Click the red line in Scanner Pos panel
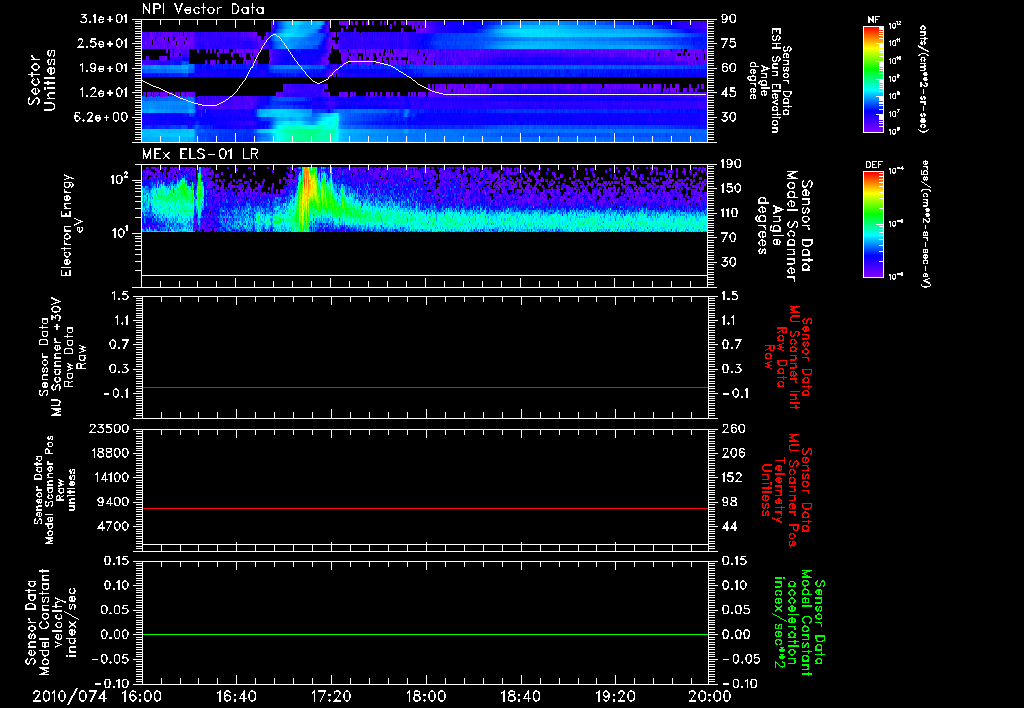Screen dimensions: 1024x708 click(x=424, y=508)
